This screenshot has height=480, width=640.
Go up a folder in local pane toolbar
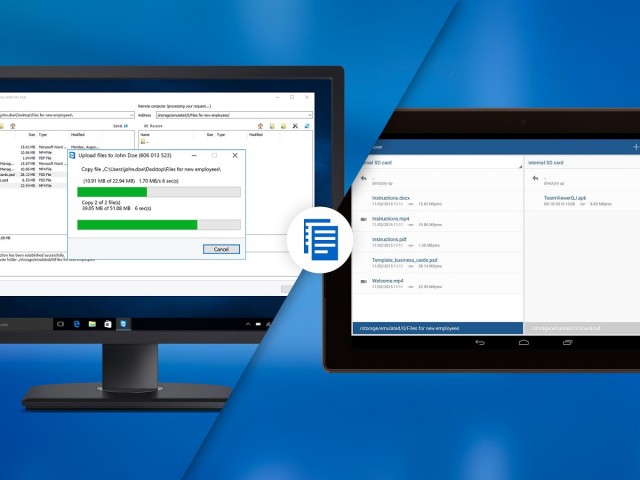(x=13, y=126)
